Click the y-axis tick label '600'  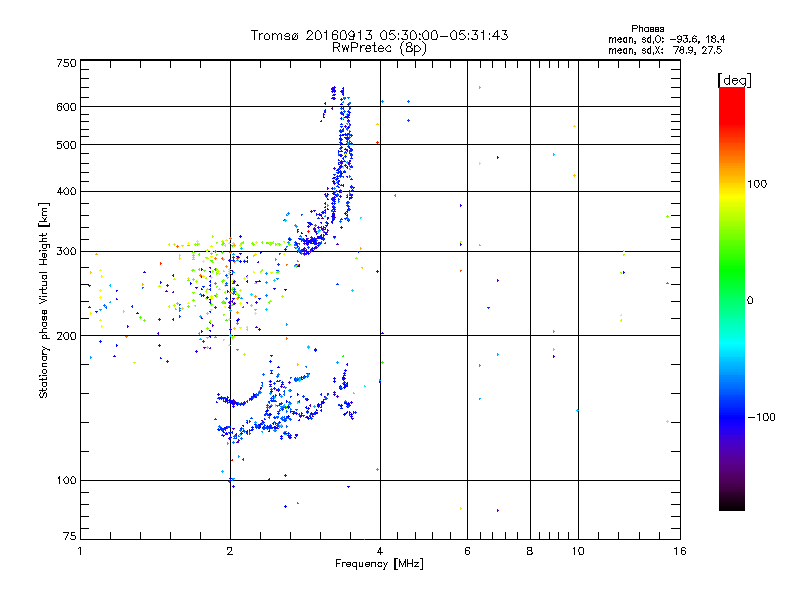coord(66,107)
